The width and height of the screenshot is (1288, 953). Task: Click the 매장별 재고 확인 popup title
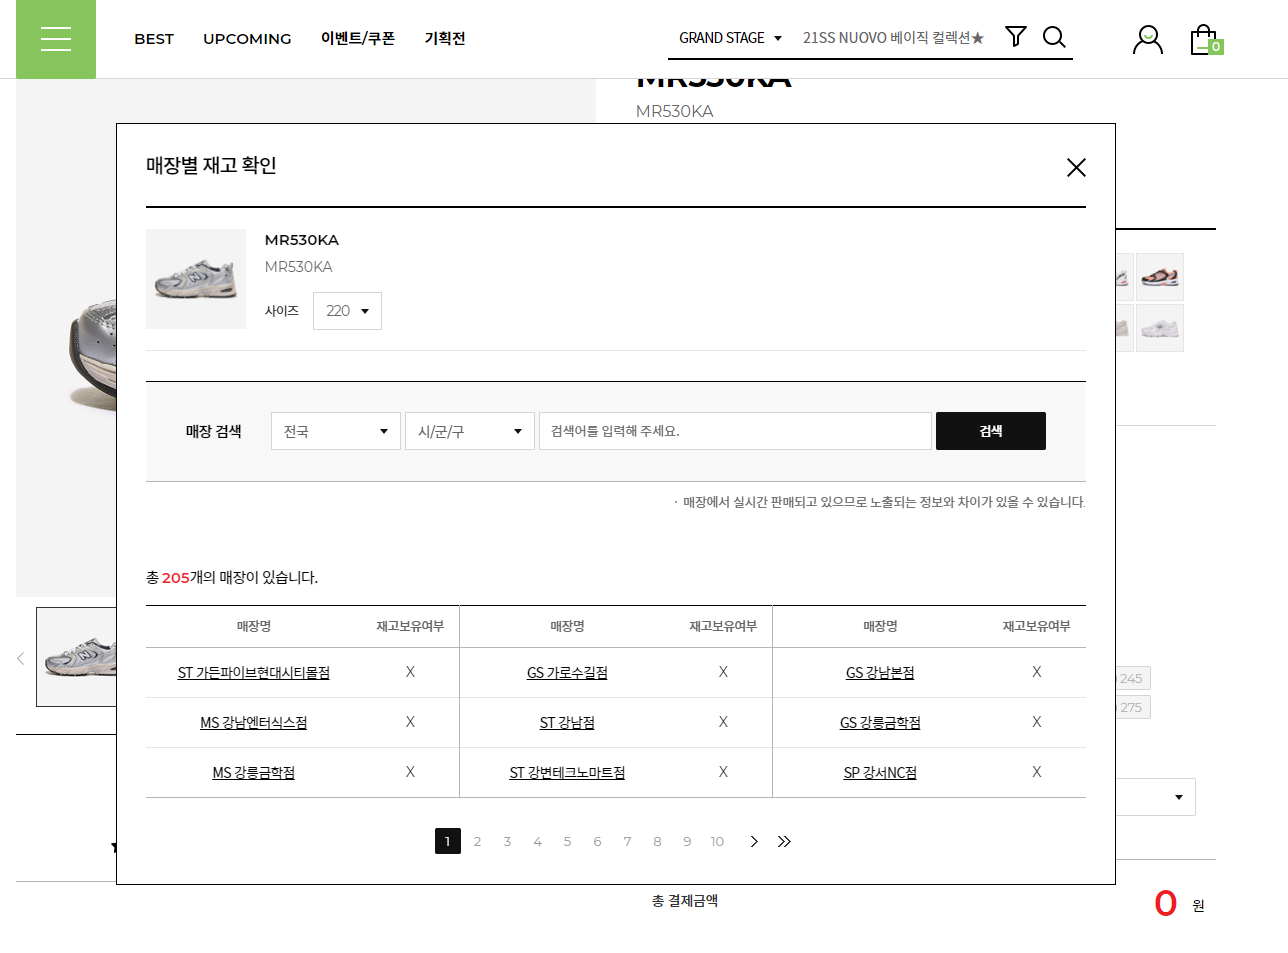(211, 165)
